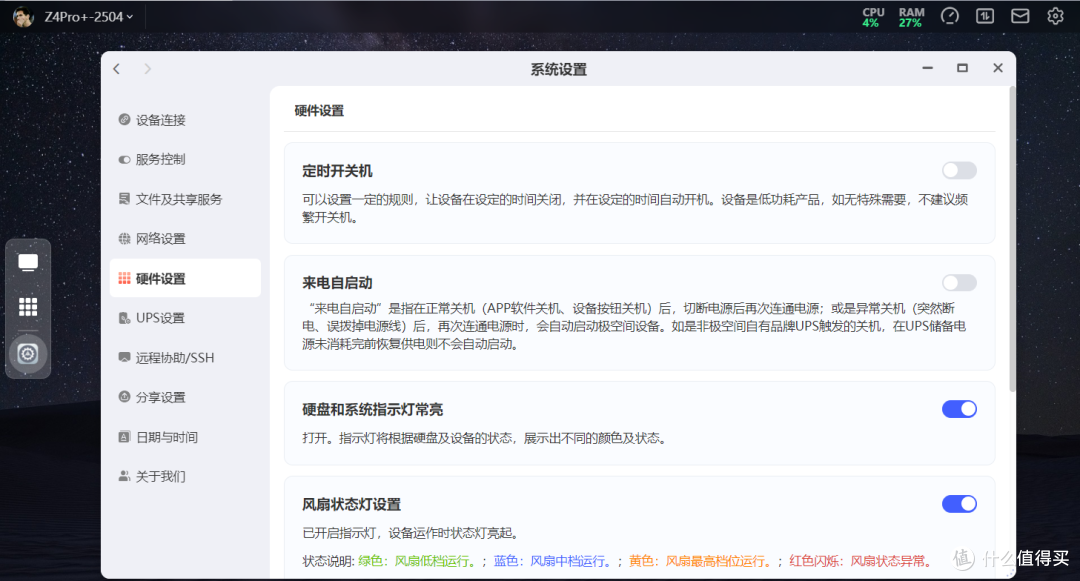Viewport: 1080px width, 581px height.
Task: Go back with the left arrow
Action: coord(116,69)
